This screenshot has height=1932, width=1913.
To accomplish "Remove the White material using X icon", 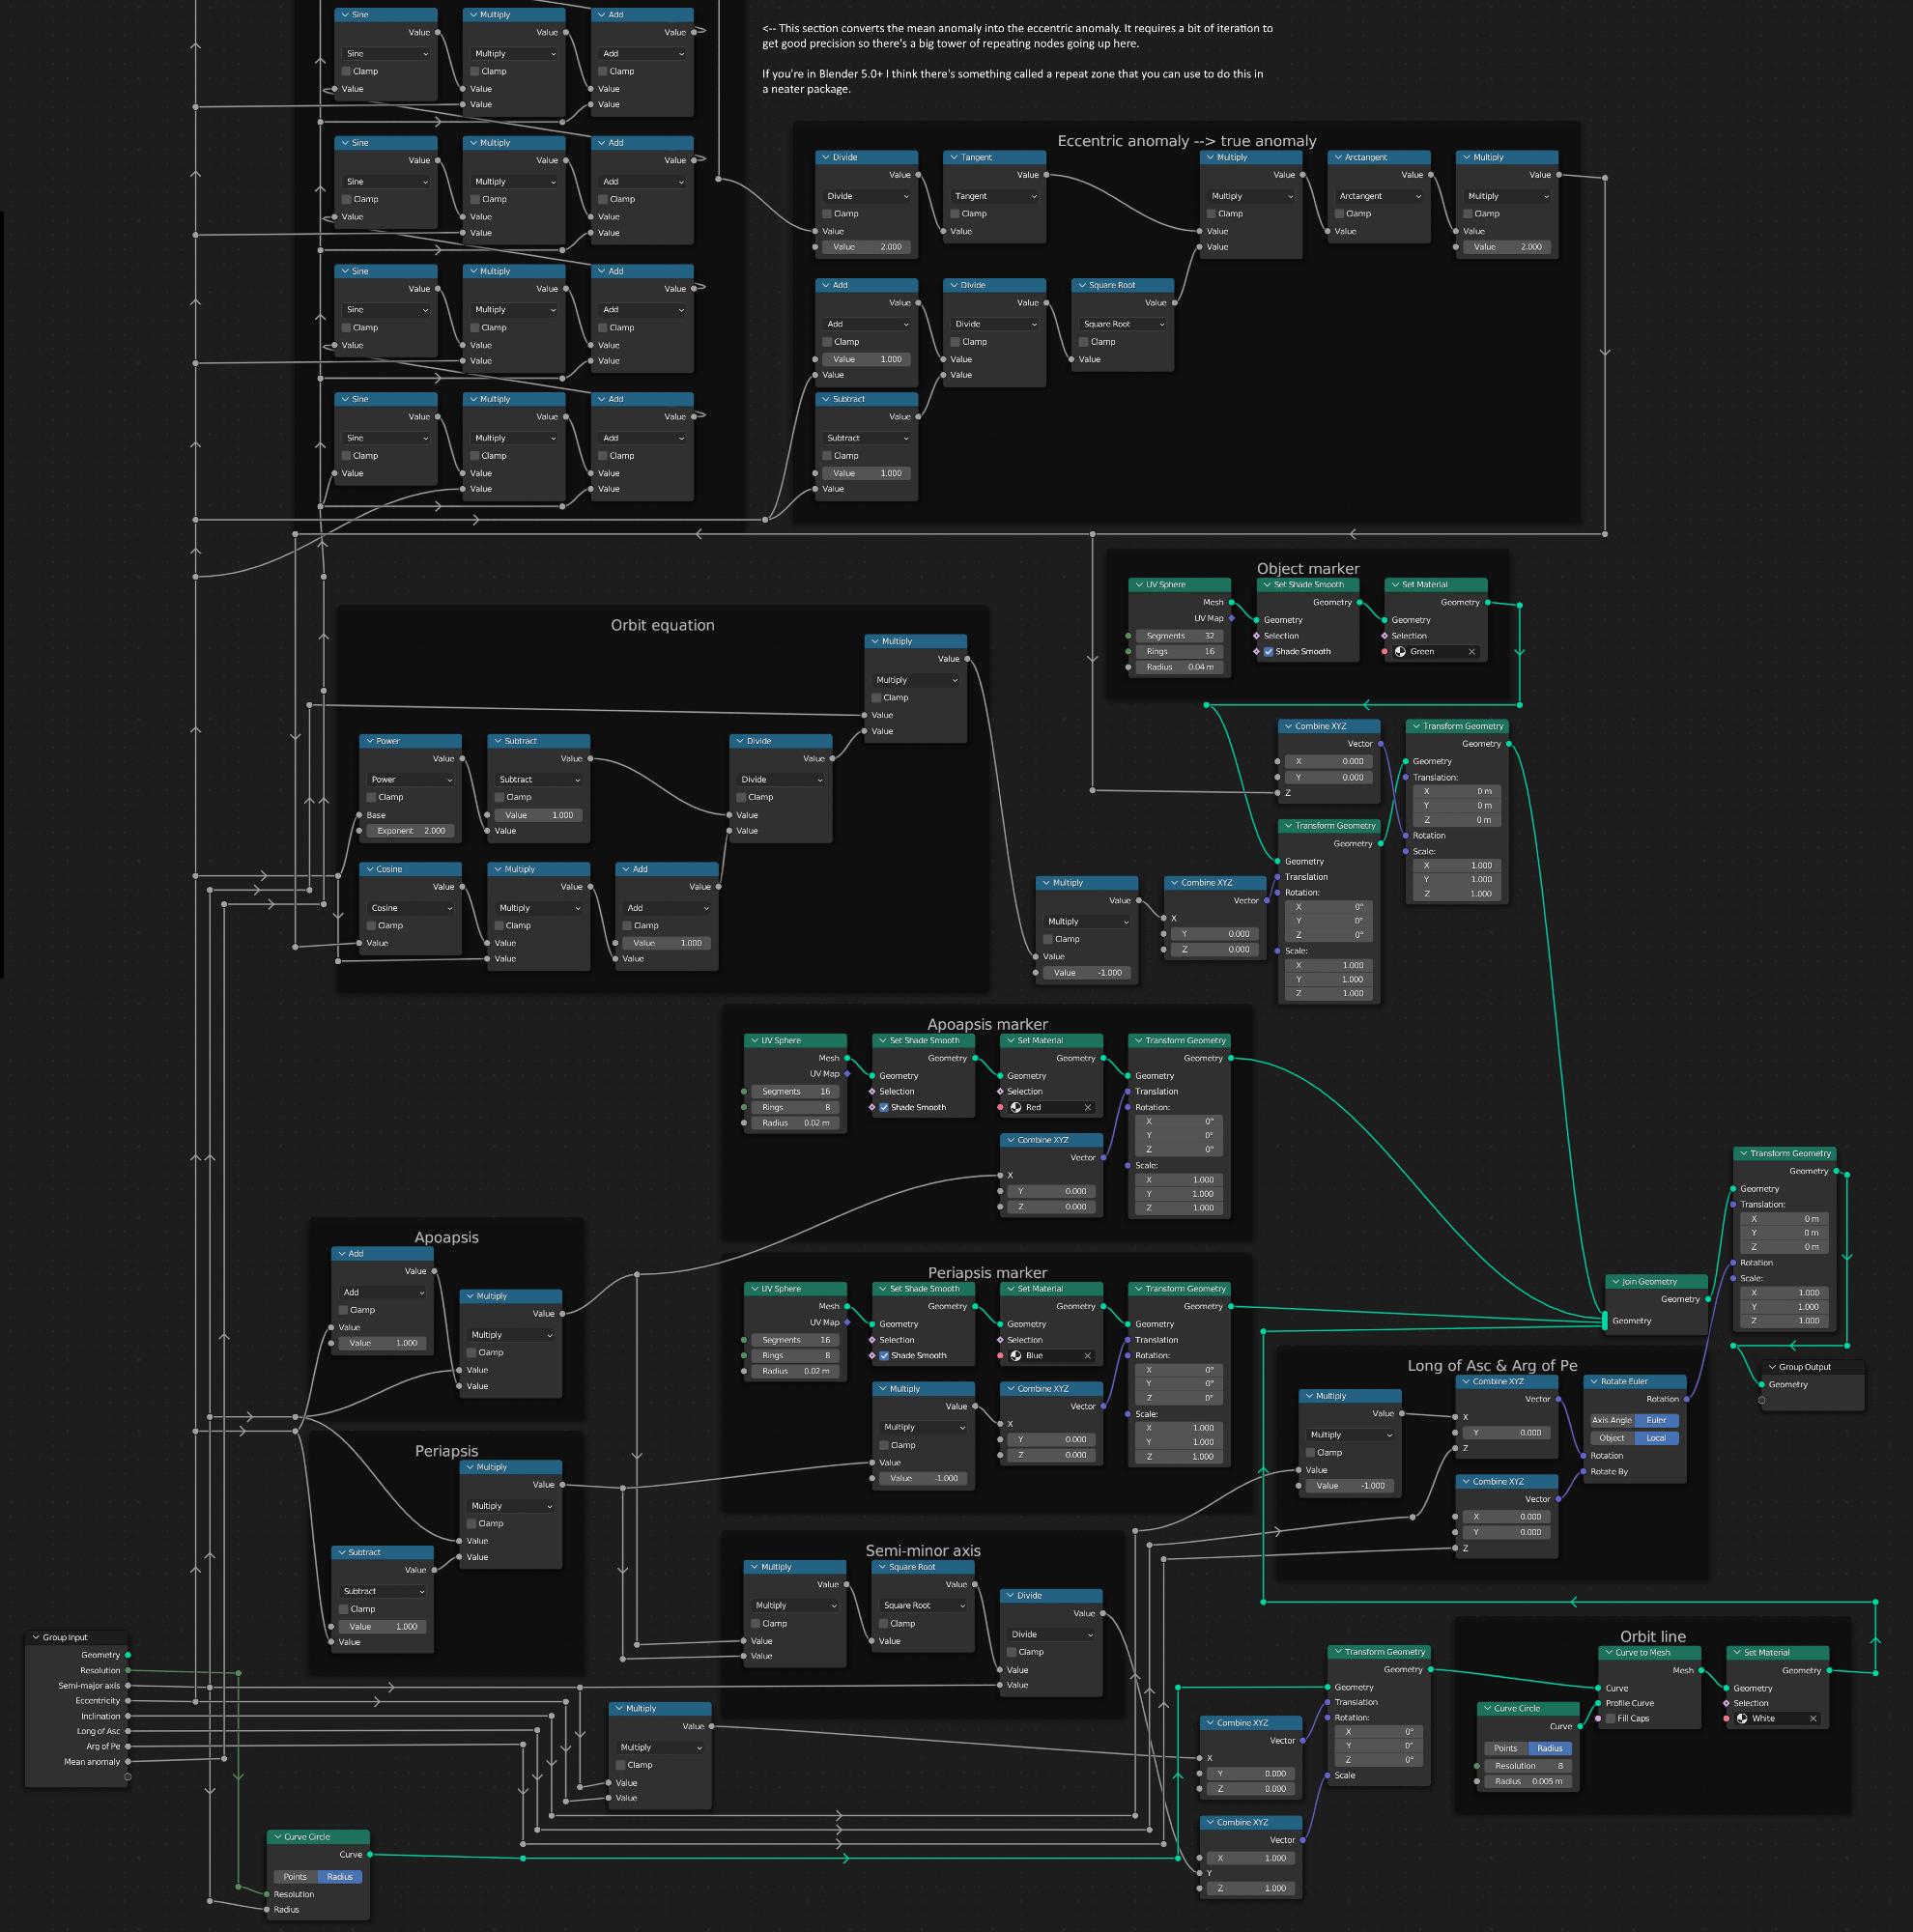I will 1813,1719.
